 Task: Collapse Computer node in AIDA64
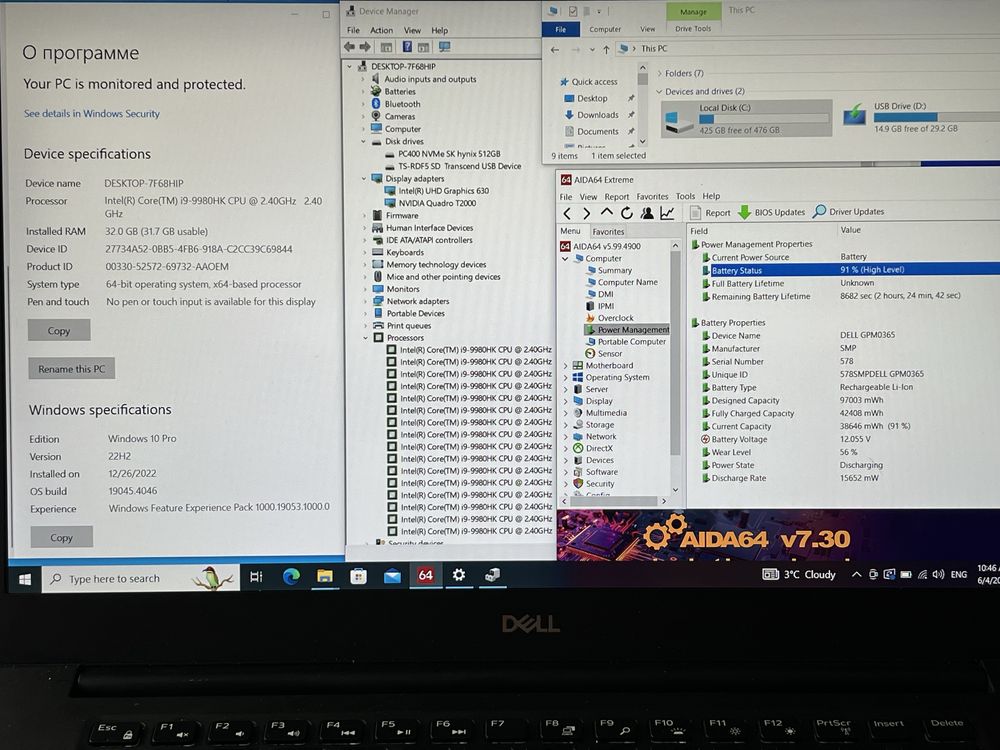(565, 259)
